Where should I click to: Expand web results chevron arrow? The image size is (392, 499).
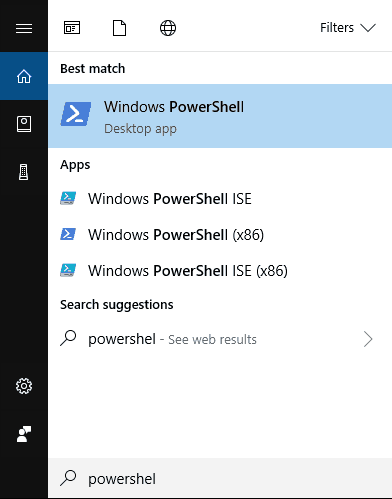coord(368,339)
